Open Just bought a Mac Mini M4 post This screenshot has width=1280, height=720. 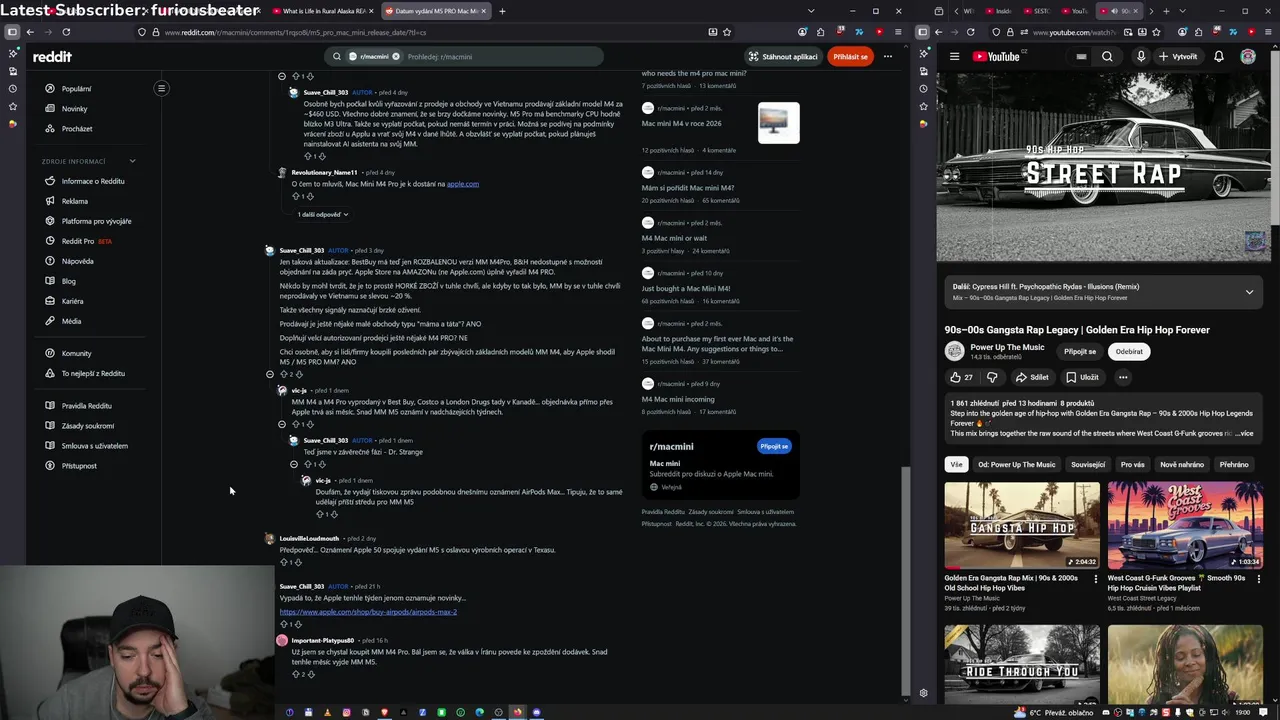tap(686, 288)
